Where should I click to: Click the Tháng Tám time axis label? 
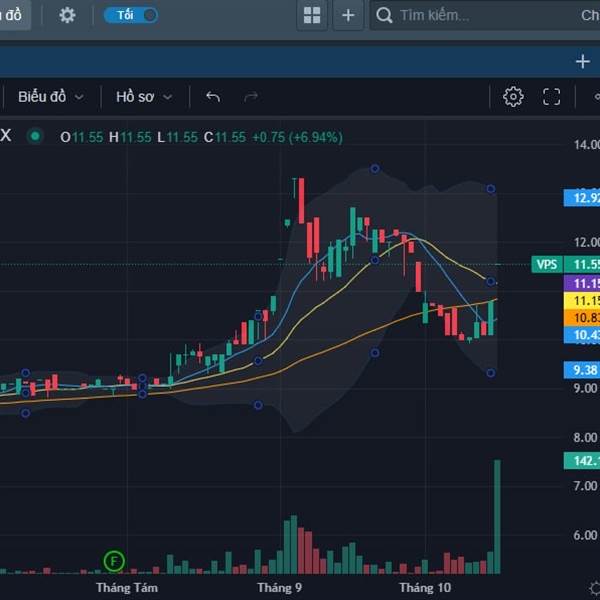click(x=127, y=587)
